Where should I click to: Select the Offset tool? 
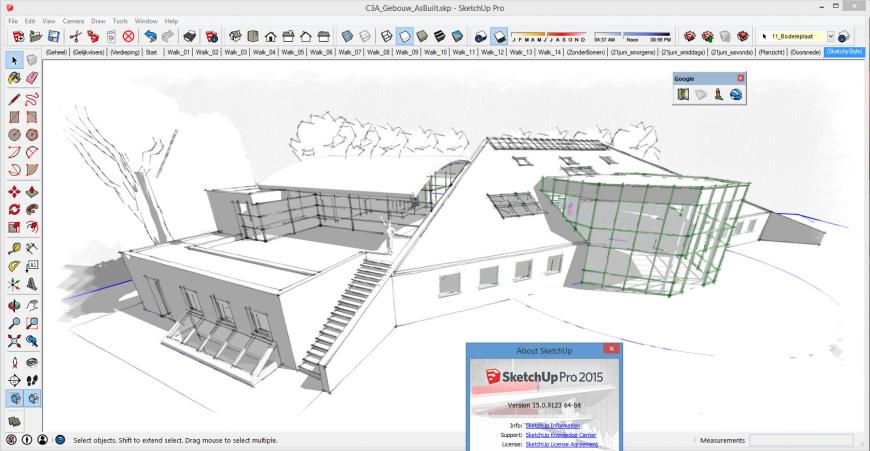32,227
